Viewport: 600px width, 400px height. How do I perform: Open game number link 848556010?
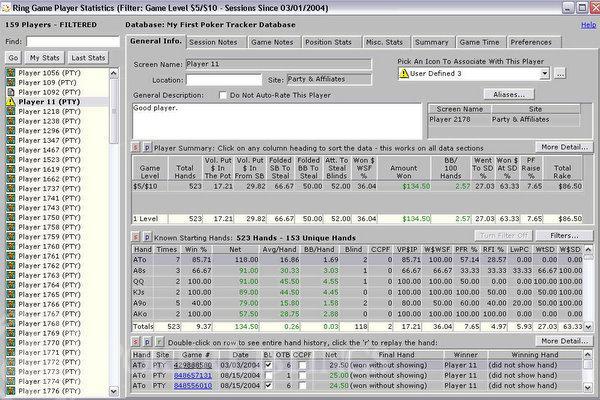(x=192, y=385)
